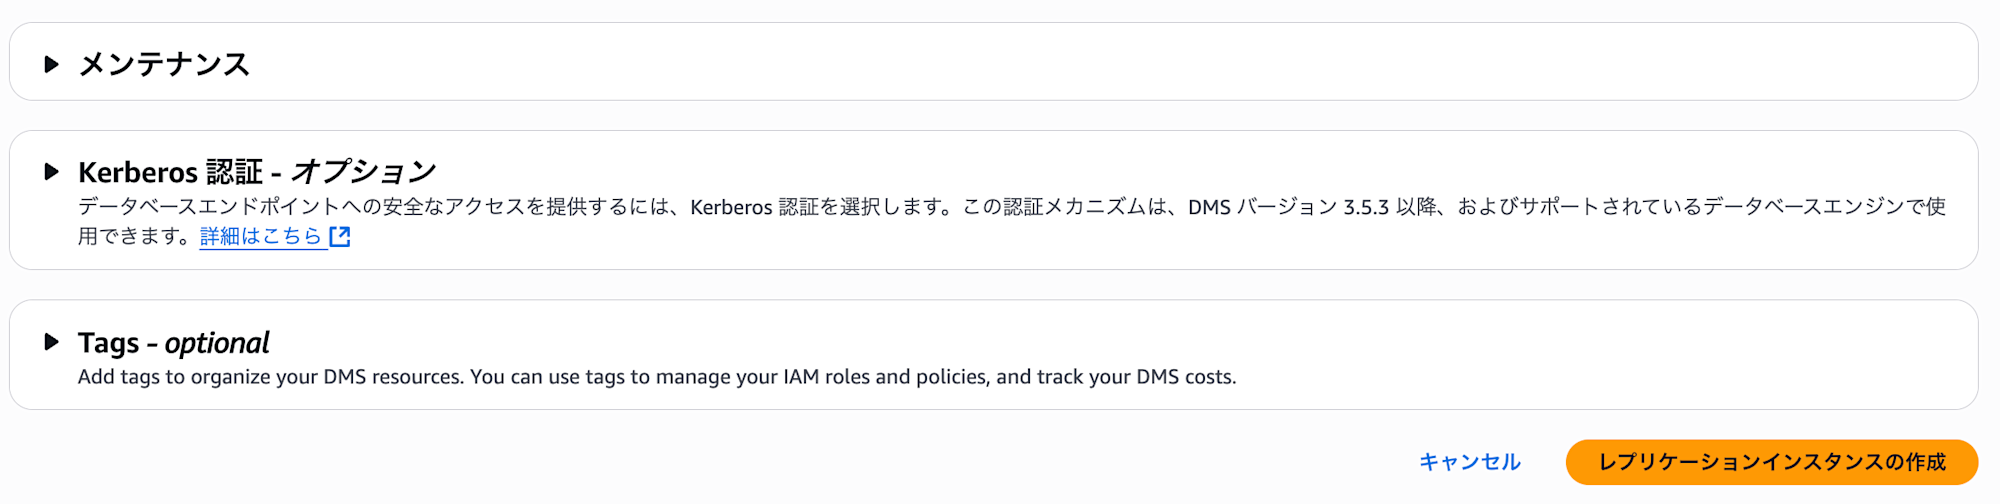Expand the Kerberos 認証 section arrow

[x=51, y=171]
